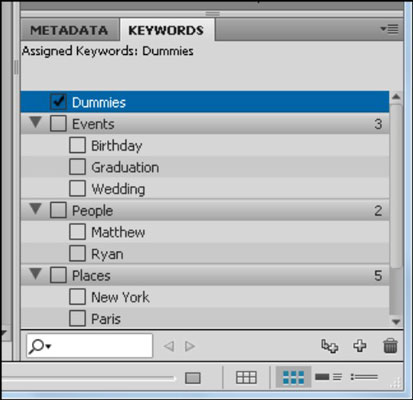Enable the Matthew keyword checkbox
This screenshot has width=413, height=400.
click(x=77, y=232)
